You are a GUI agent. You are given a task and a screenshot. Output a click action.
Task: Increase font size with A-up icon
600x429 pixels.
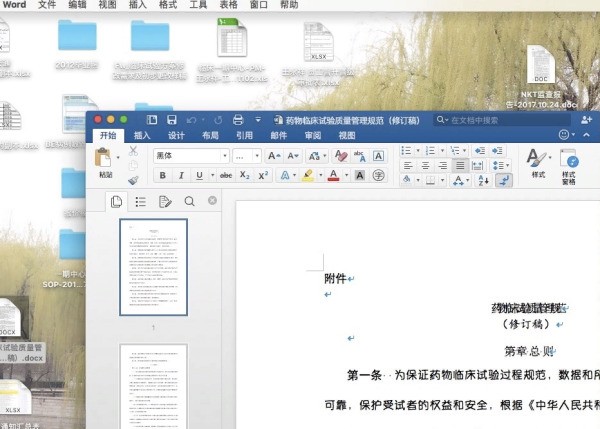[x=274, y=156]
